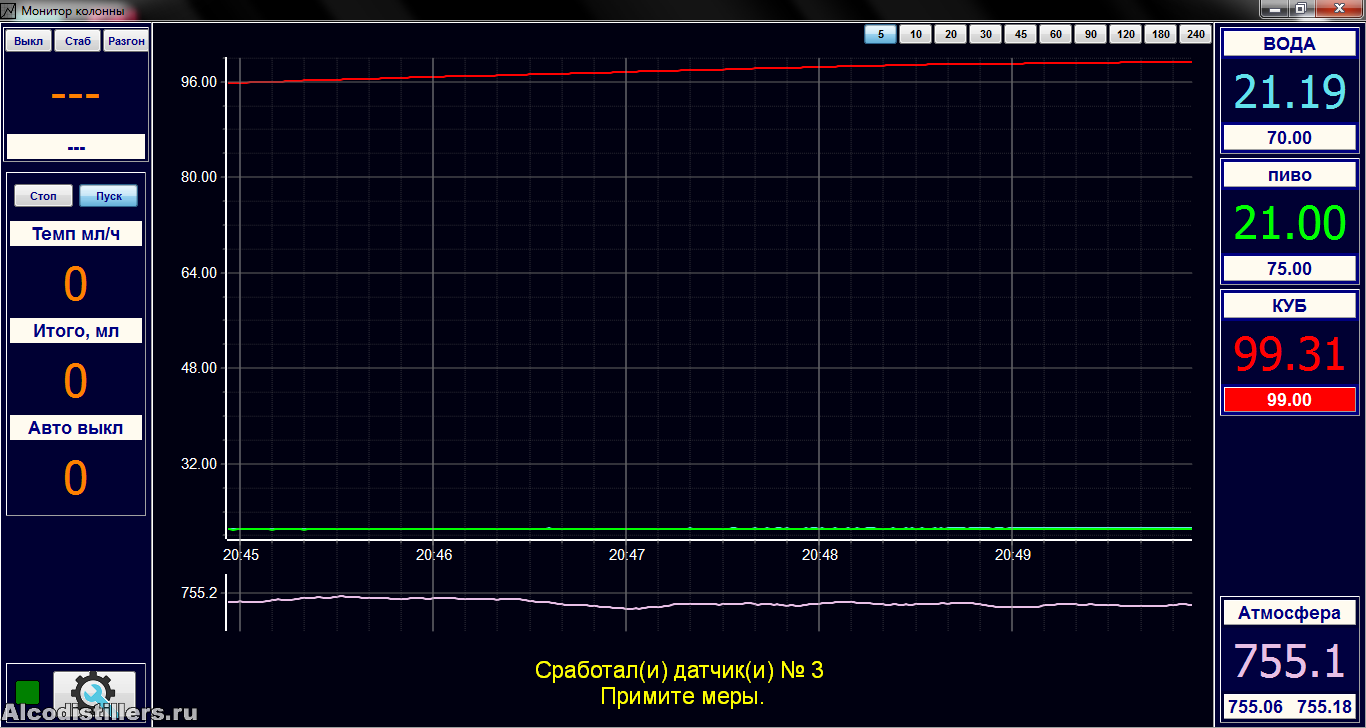Click the red КУБ alarm limit 99.00
The height and width of the screenshot is (728, 1366).
click(1289, 400)
